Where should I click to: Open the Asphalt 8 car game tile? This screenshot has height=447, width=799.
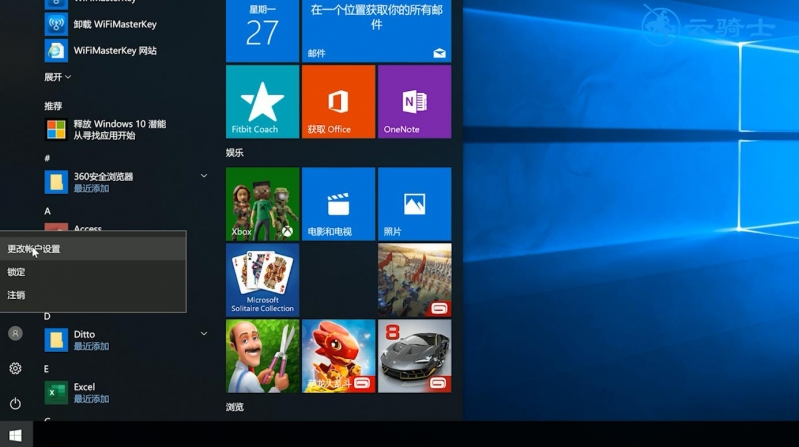tap(414, 356)
